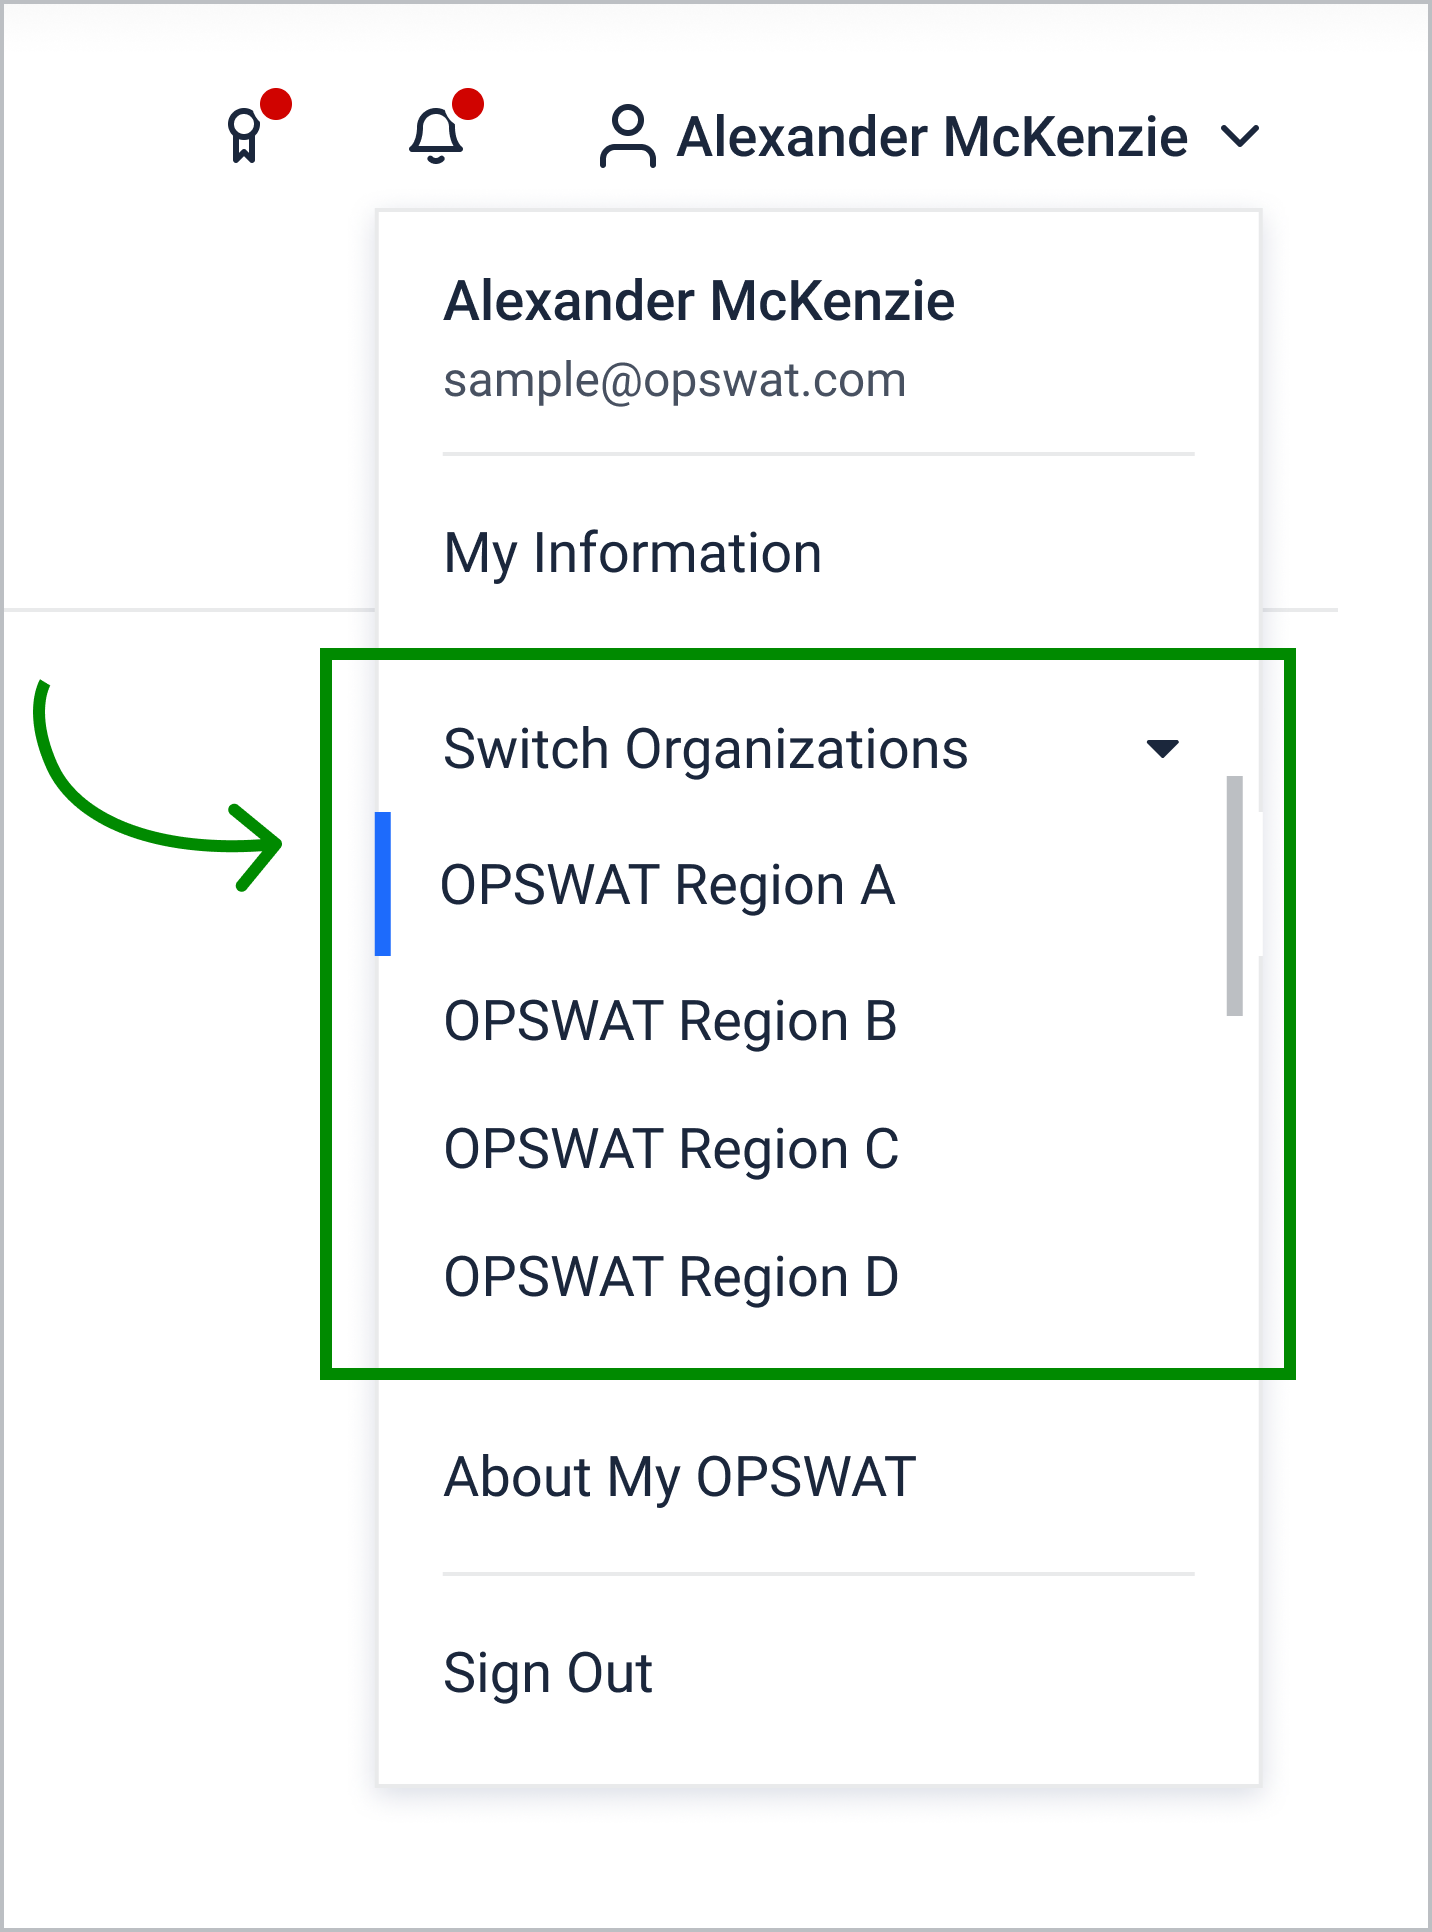Open the notifications bell icon
This screenshot has width=1432, height=1932.
[436, 136]
